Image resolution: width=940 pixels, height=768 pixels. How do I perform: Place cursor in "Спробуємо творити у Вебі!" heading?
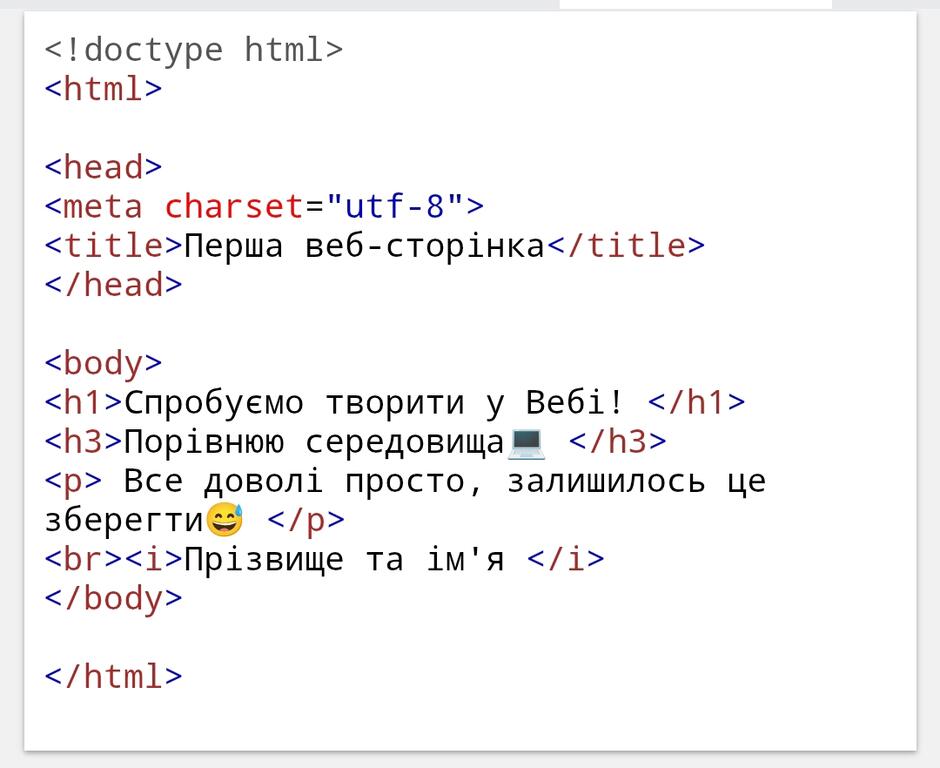click(375, 403)
